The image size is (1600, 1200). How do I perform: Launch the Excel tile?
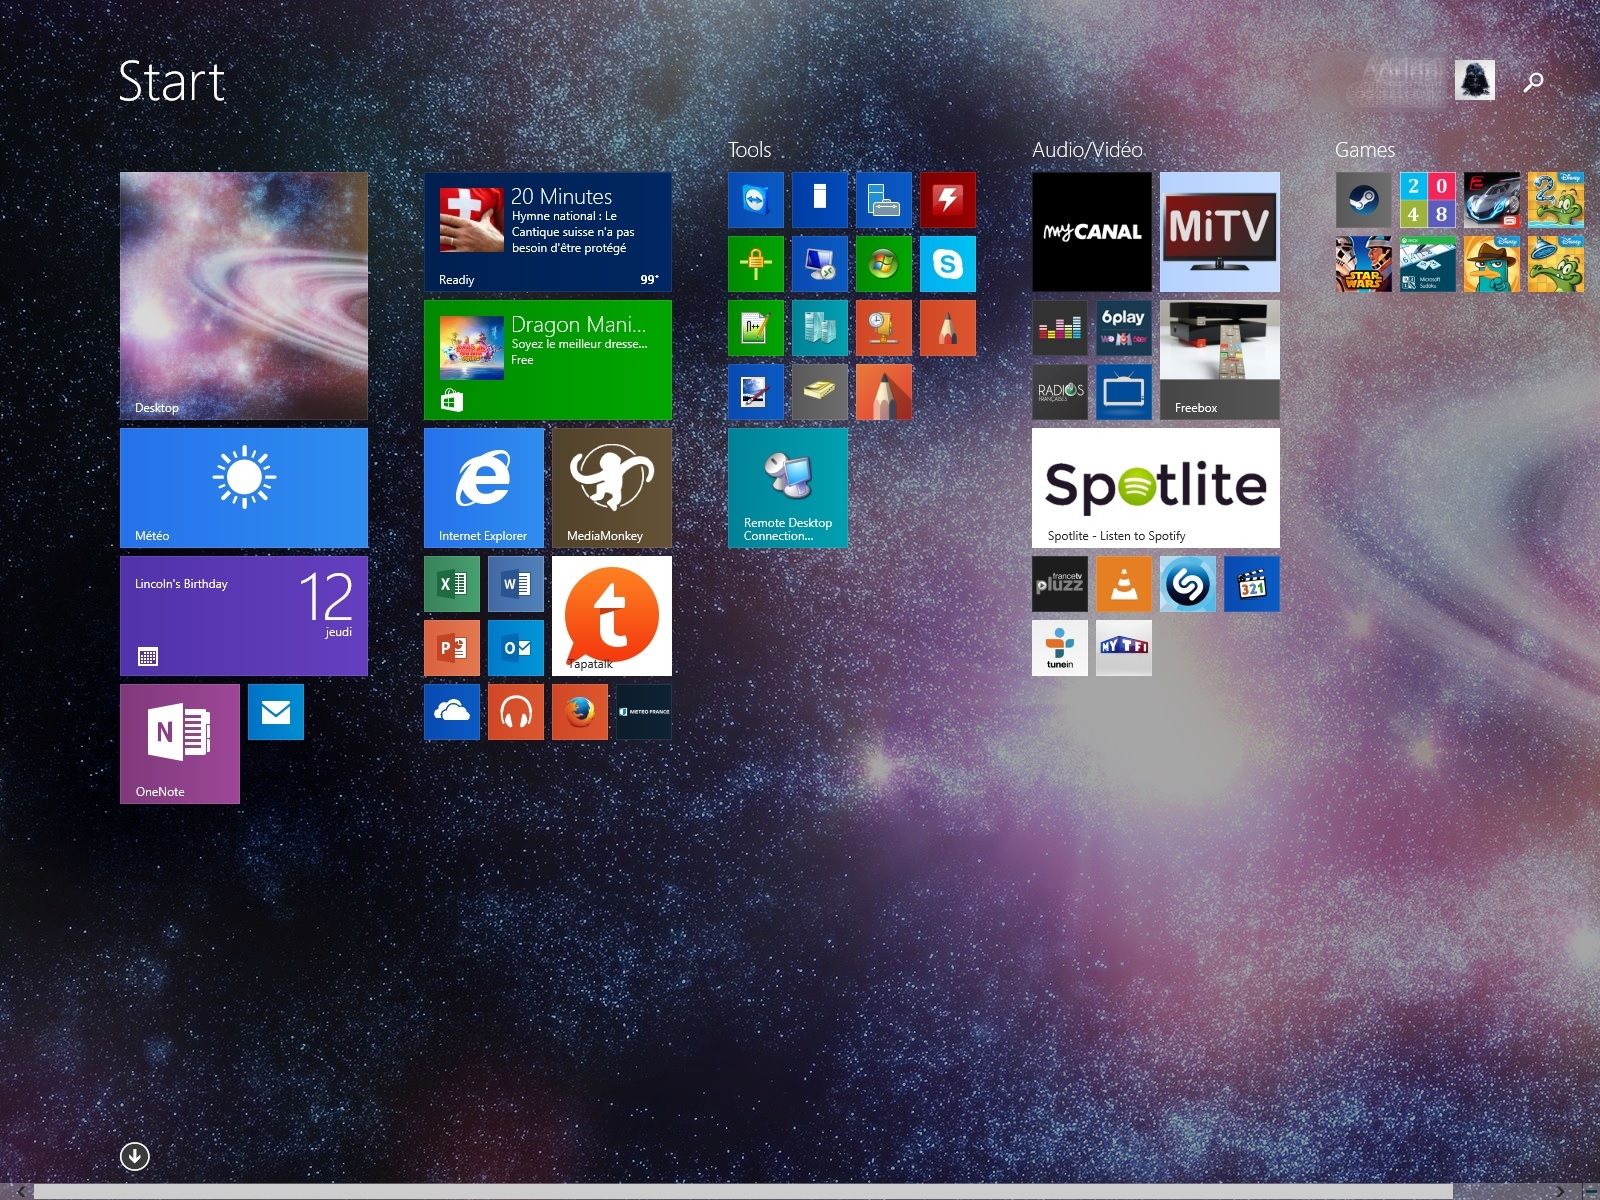(452, 584)
